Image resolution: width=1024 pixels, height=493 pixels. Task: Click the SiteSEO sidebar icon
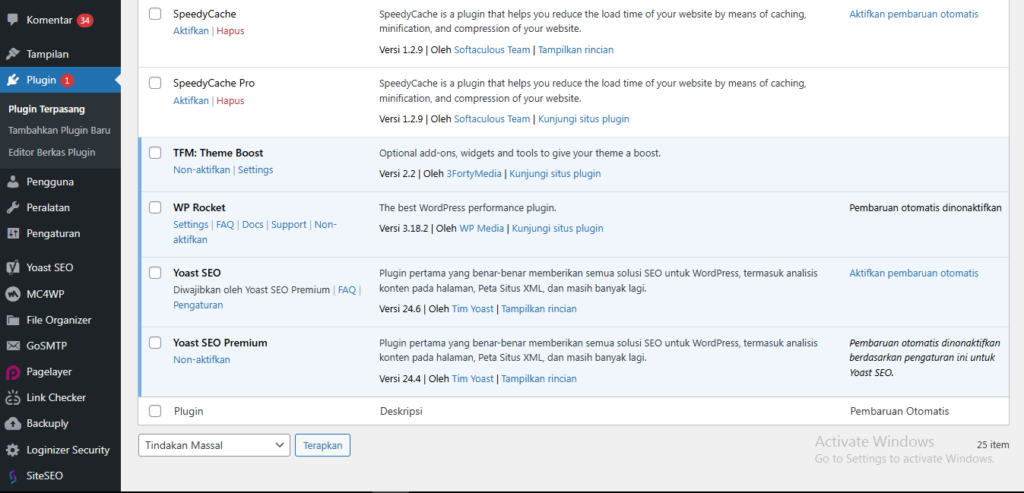[12, 476]
